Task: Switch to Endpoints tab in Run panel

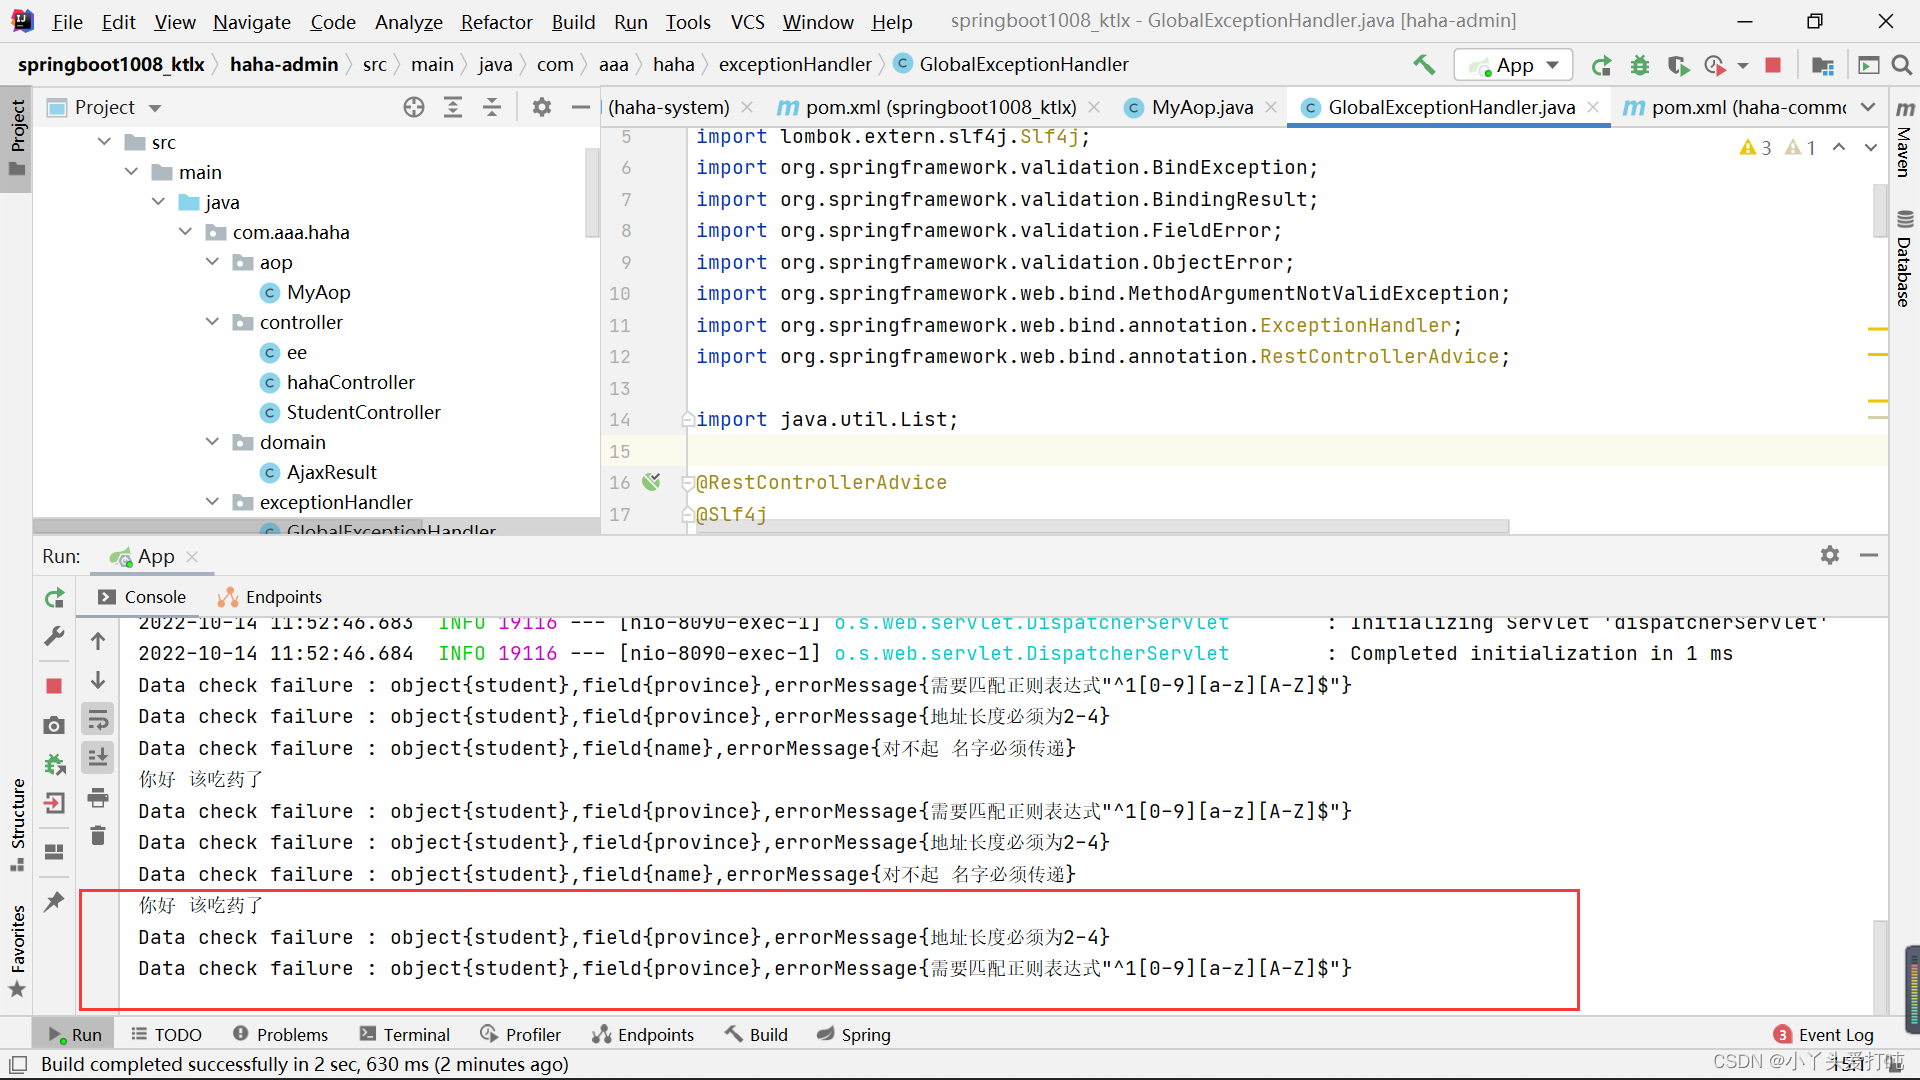Action: (x=270, y=597)
